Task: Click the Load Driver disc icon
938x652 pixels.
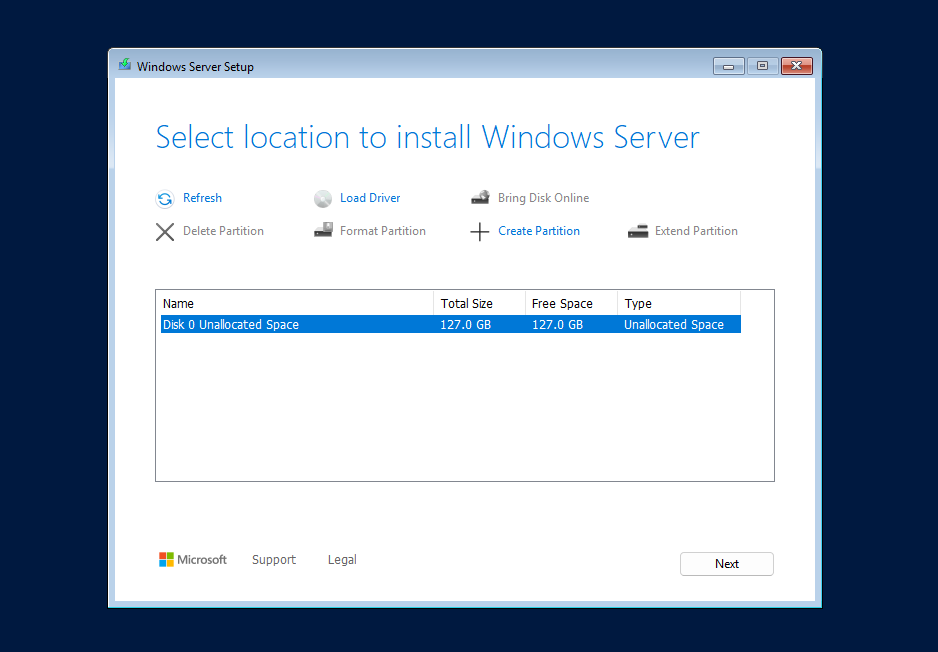Action: pyautogui.click(x=323, y=199)
